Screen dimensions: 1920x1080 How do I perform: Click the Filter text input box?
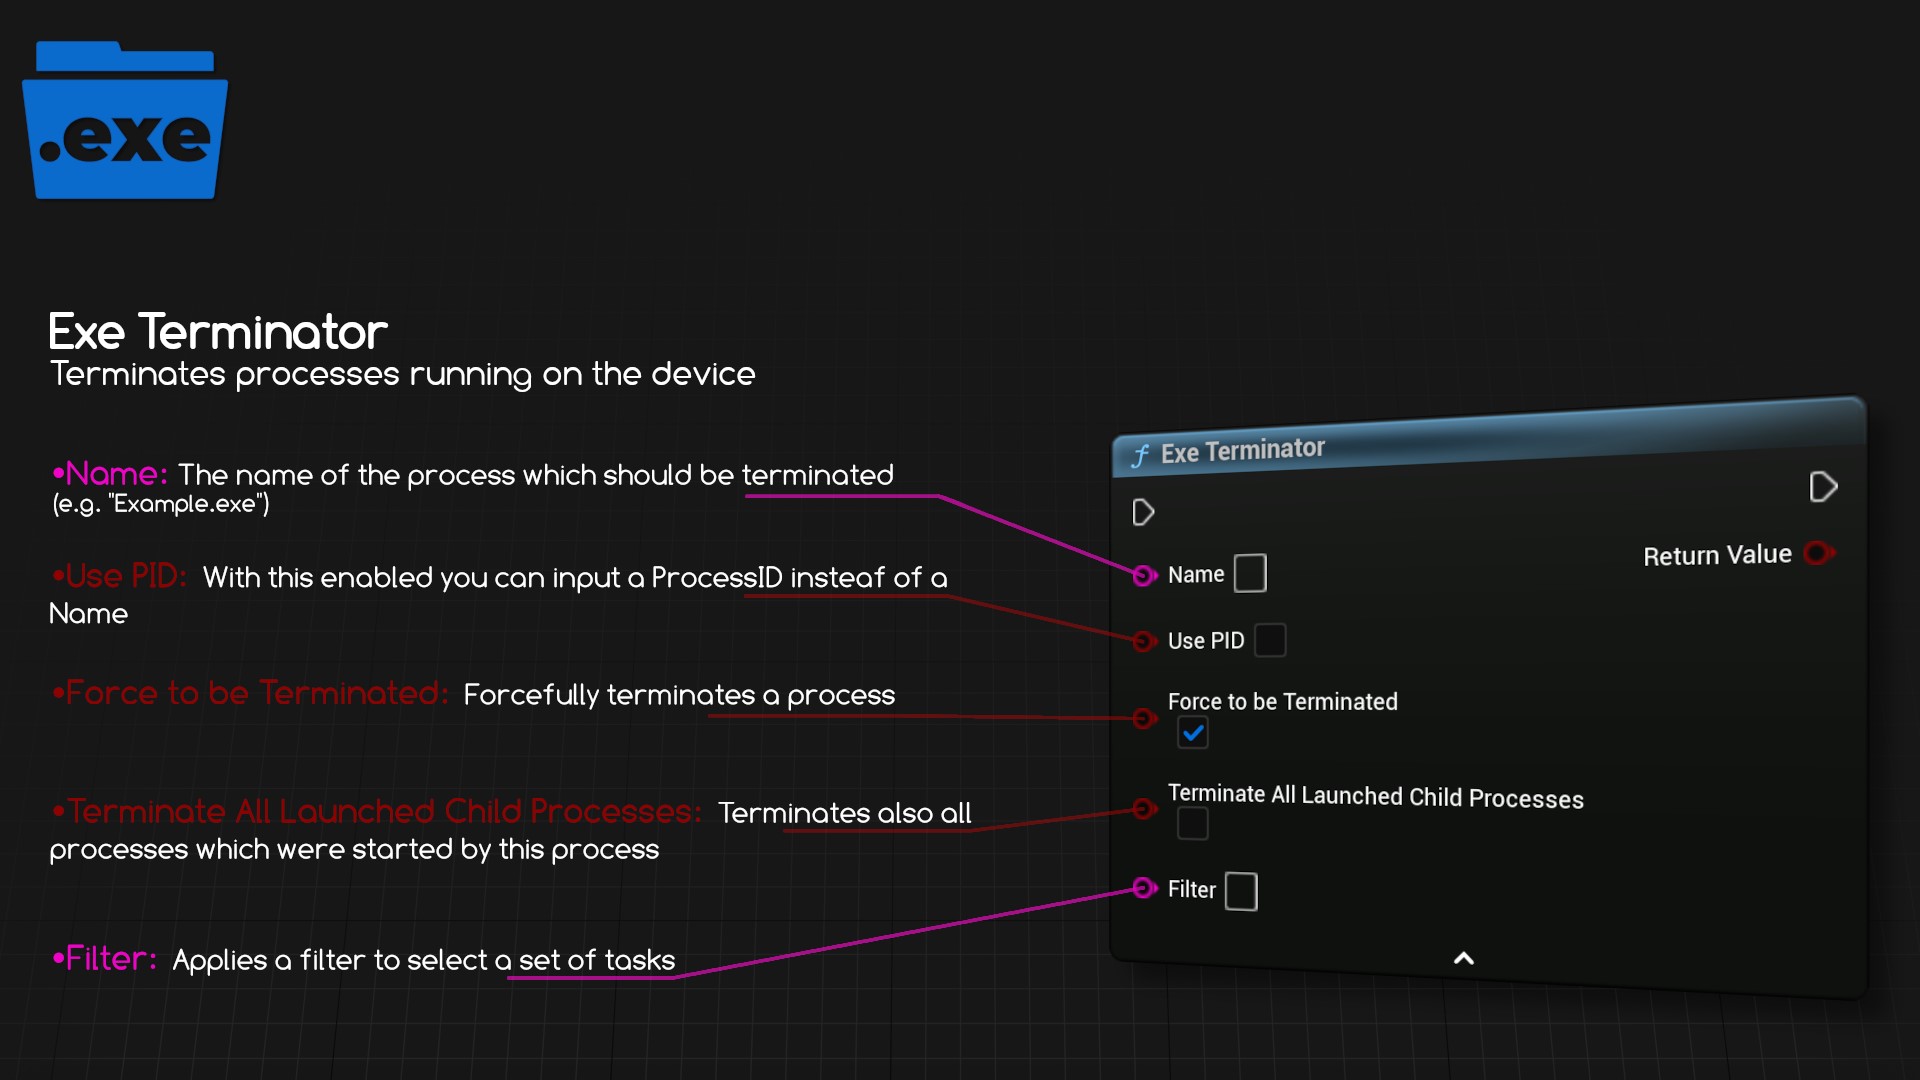point(1241,891)
